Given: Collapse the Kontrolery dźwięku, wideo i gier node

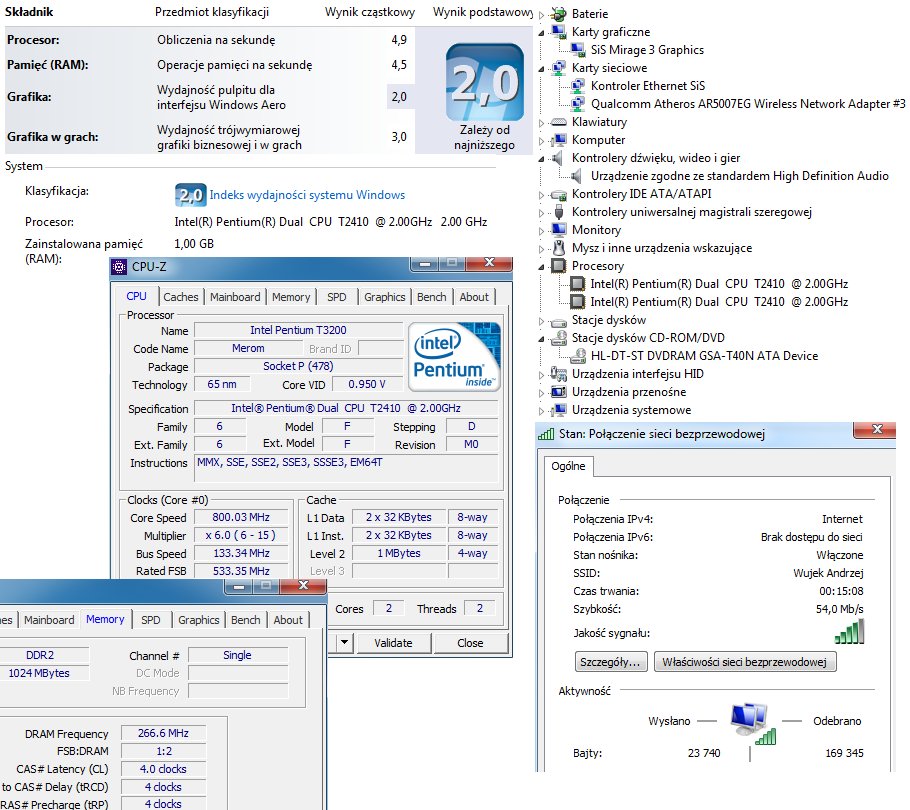Looking at the screenshot, I should 541,158.
